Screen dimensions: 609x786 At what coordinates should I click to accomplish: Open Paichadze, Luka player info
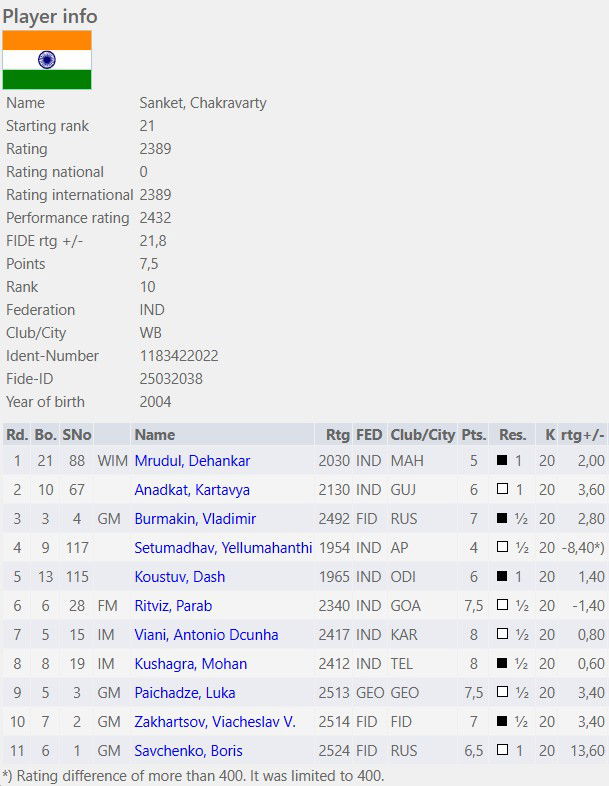coord(186,693)
